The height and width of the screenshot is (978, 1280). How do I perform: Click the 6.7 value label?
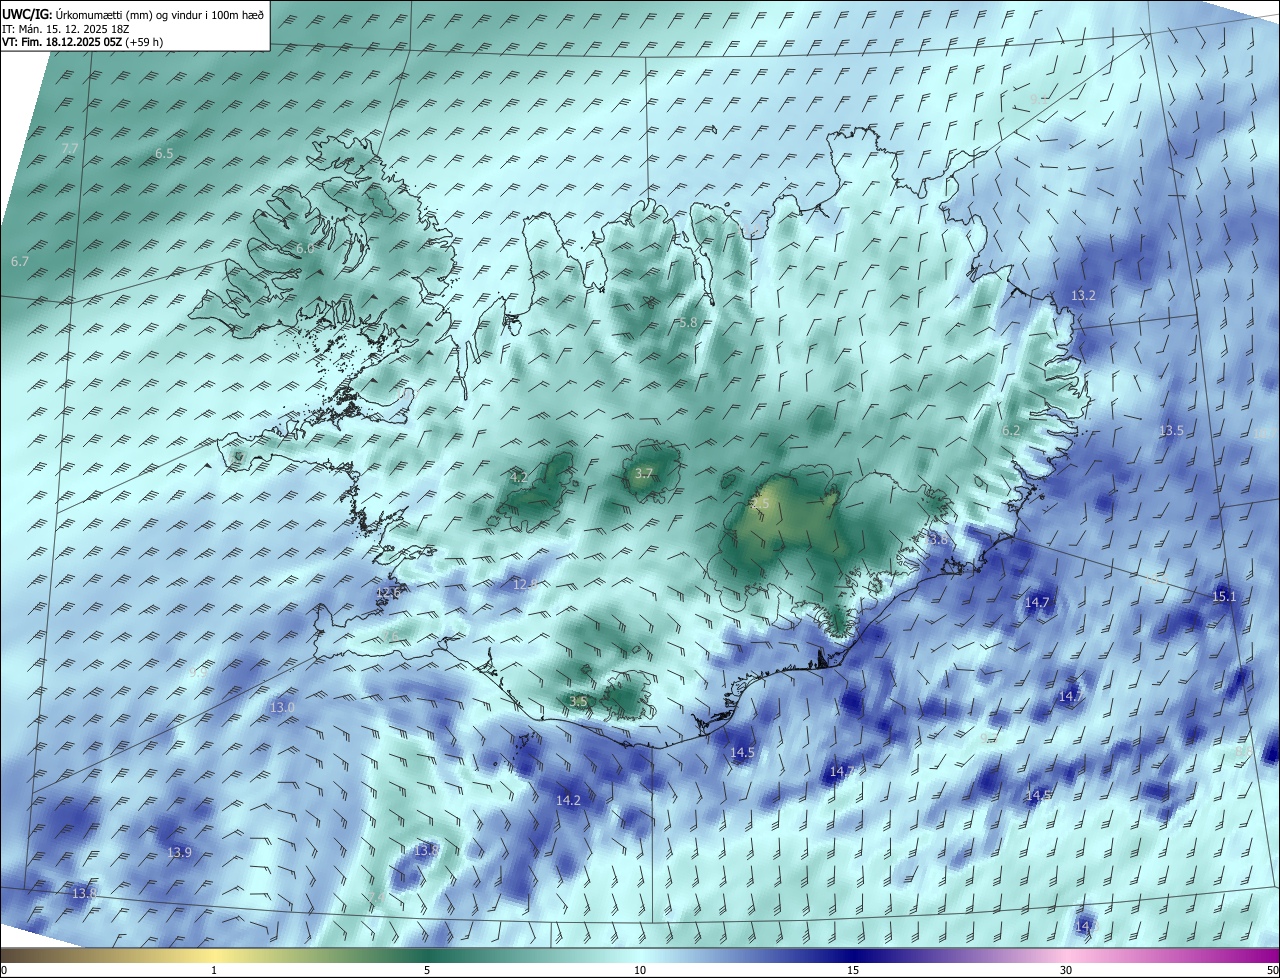20,261
